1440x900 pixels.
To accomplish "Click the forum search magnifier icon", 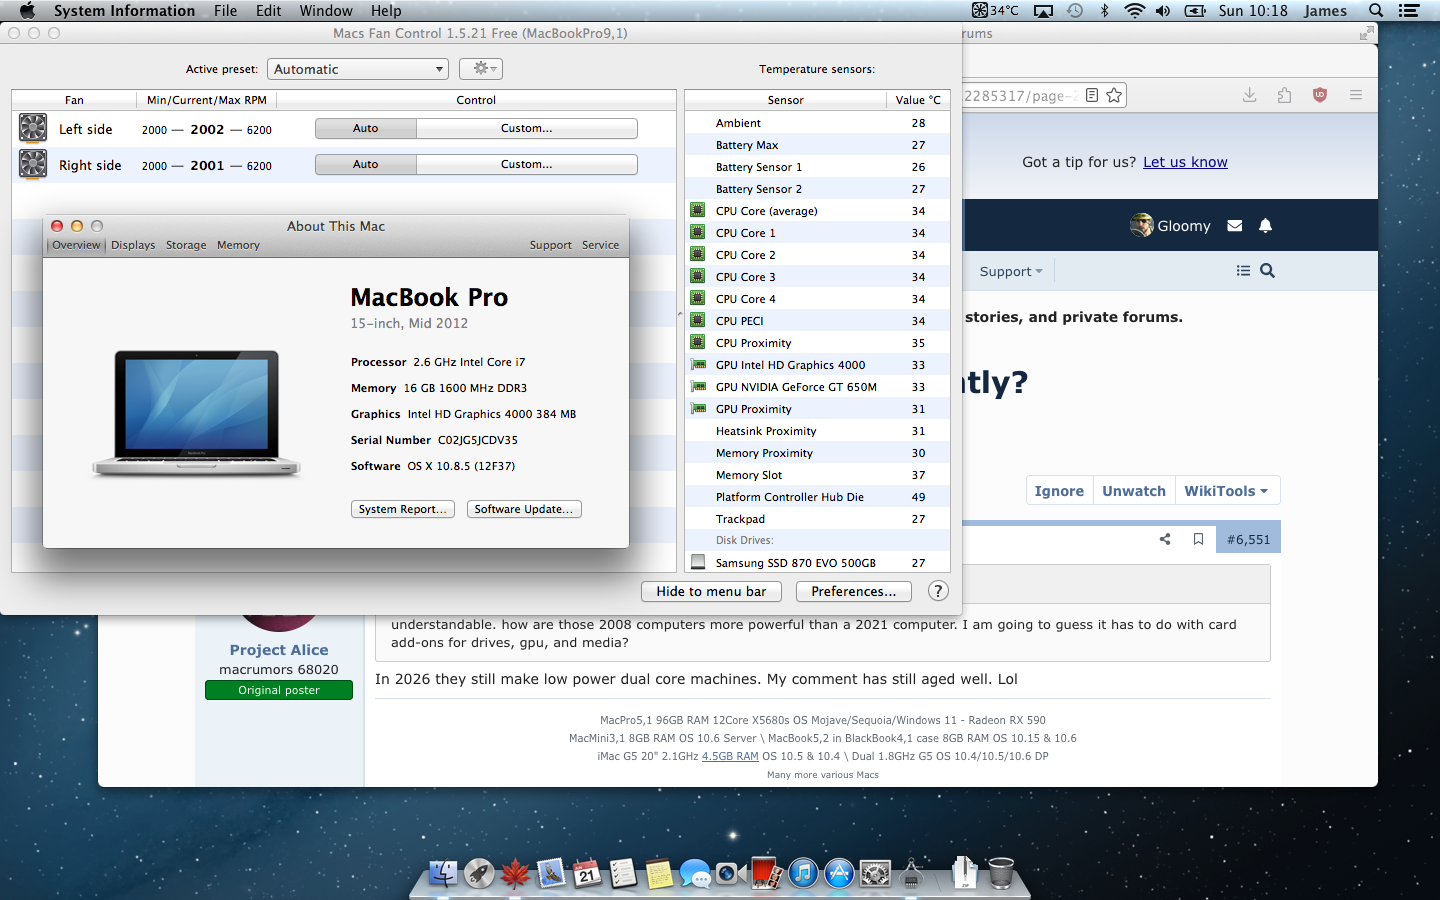I will [1268, 271].
